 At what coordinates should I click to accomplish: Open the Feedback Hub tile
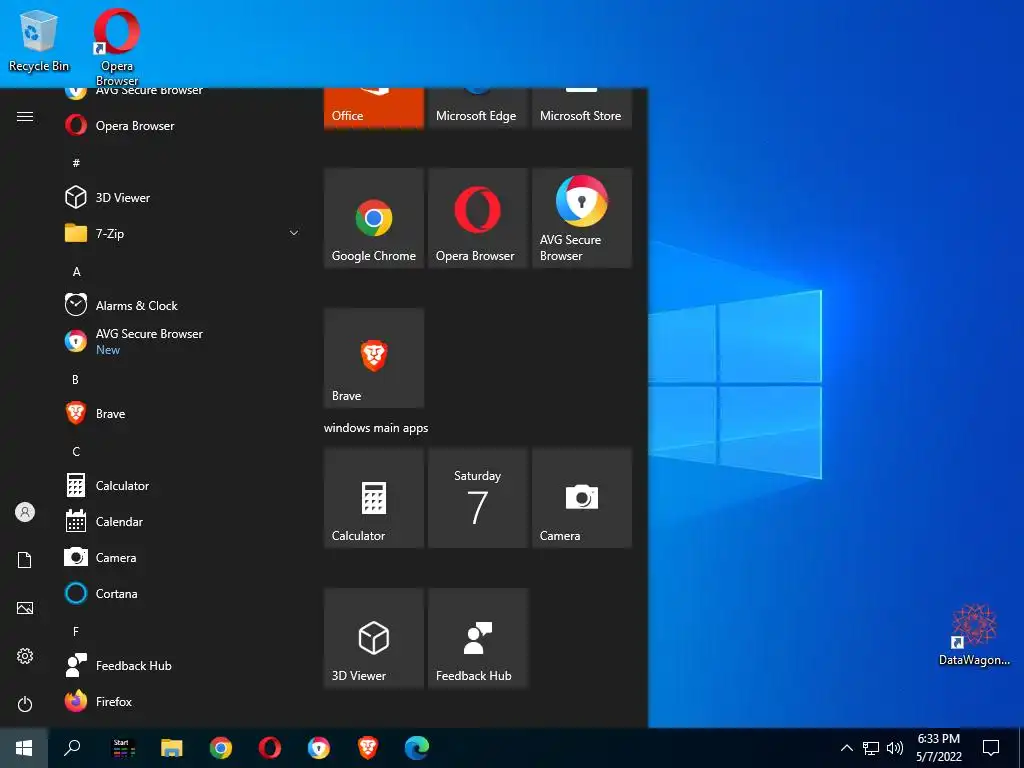coord(477,638)
